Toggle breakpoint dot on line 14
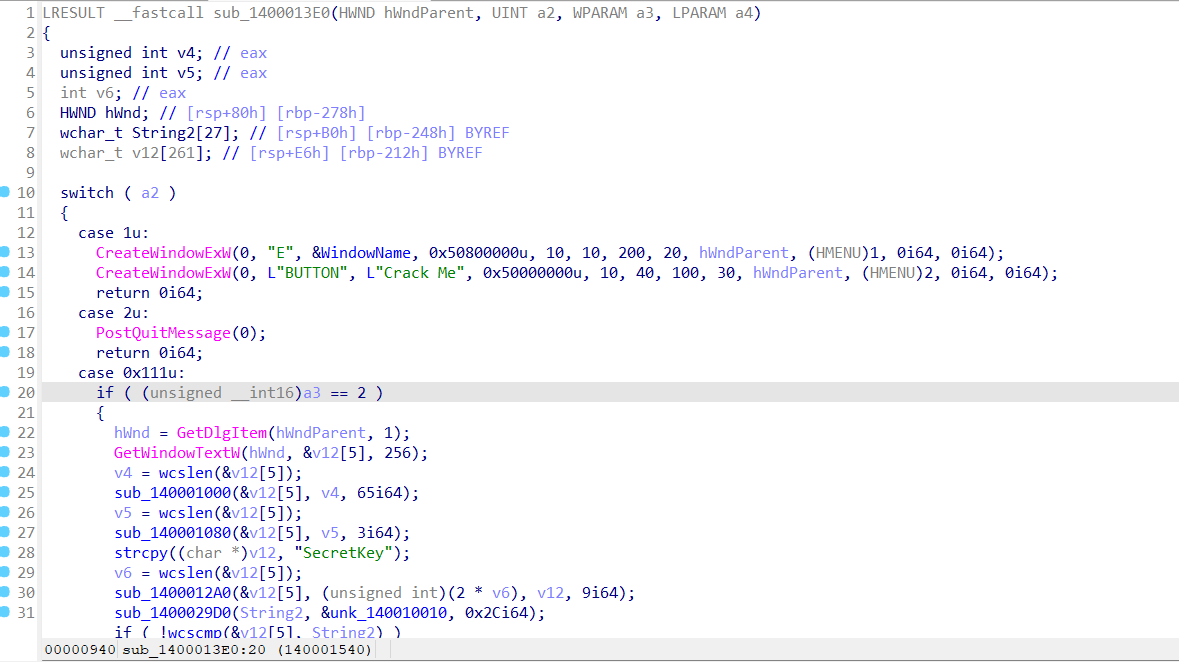 (x=5, y=272)
